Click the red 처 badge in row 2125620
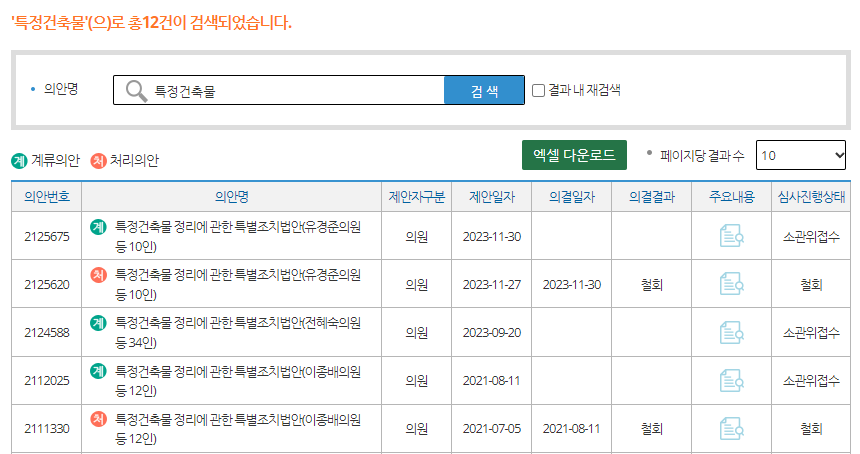 98,275
